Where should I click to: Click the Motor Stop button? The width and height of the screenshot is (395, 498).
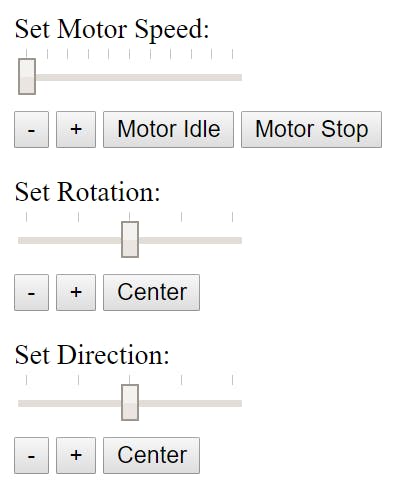click(311, 129)
